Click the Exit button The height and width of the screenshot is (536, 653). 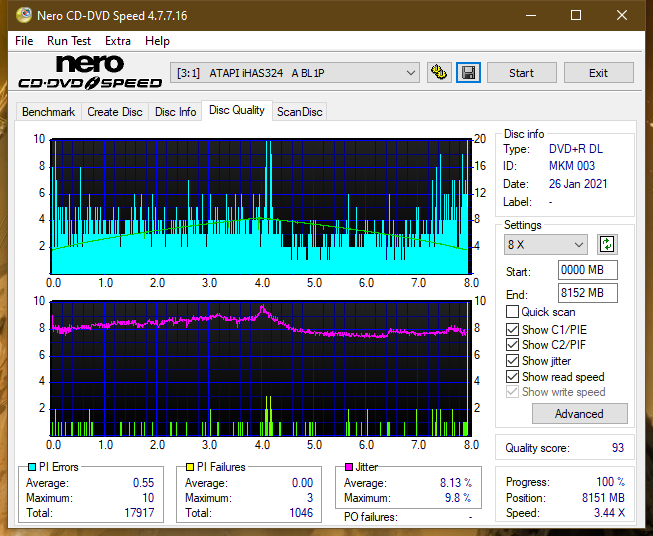point(598,73)
